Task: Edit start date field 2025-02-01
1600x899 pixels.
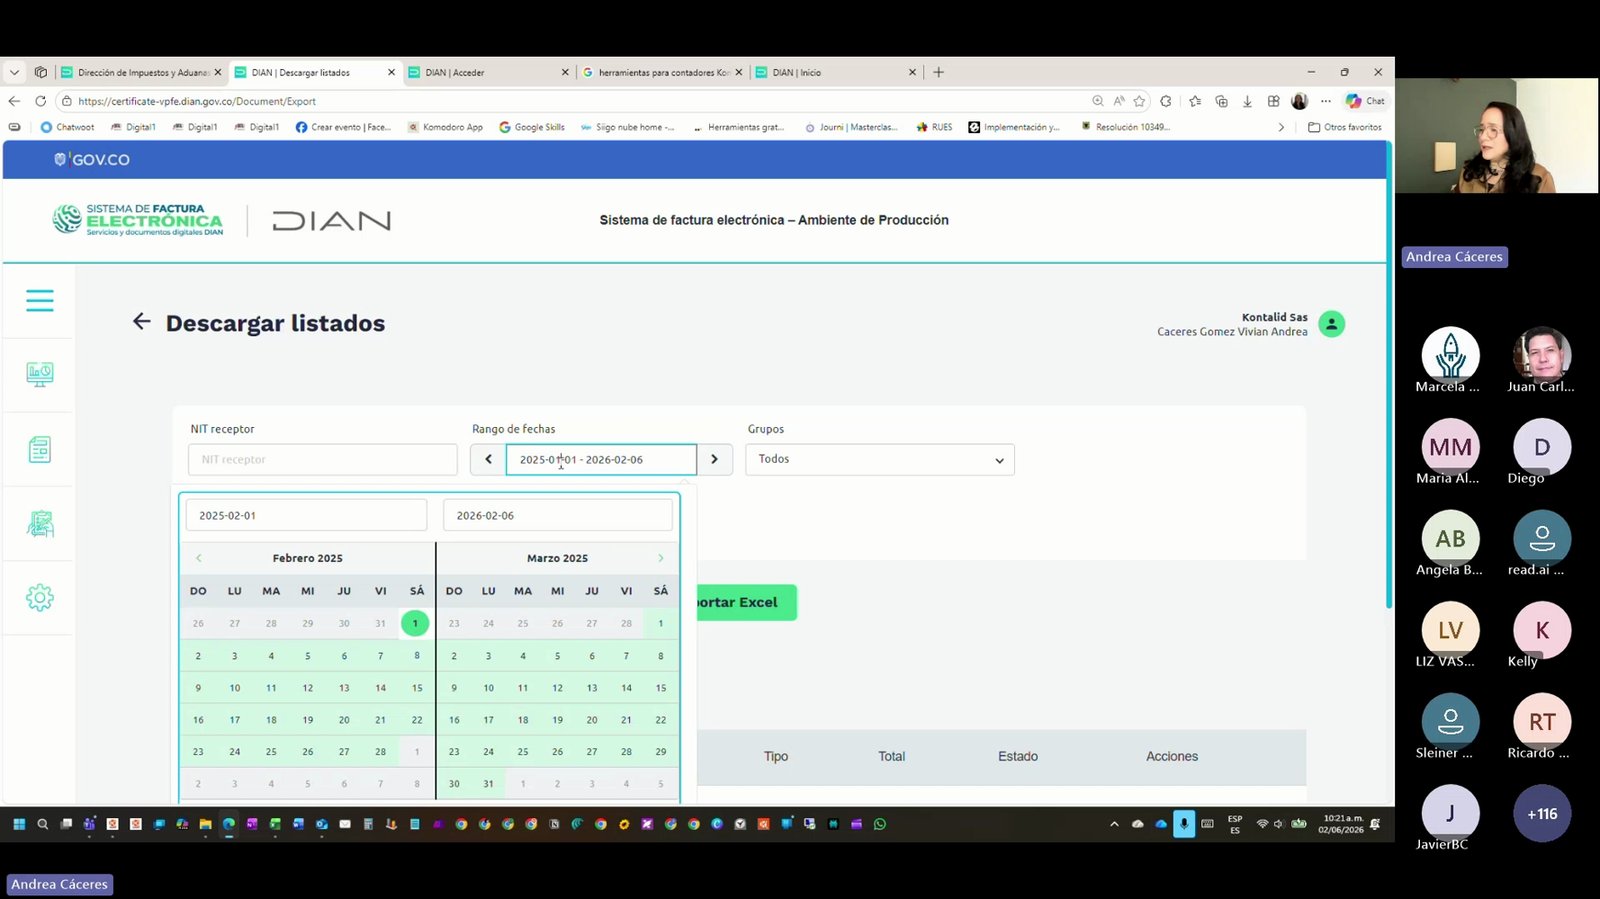Action: coord(306,515)
